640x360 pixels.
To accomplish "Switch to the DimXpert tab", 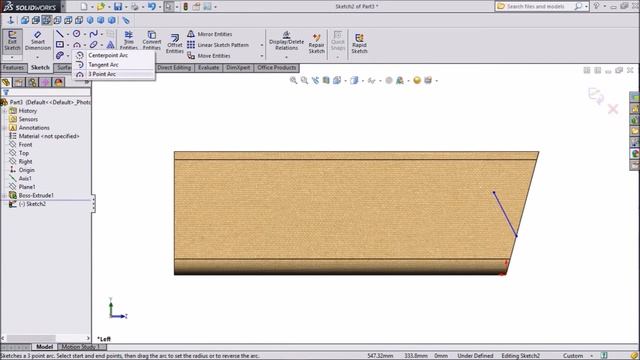I will click(238, 68).
